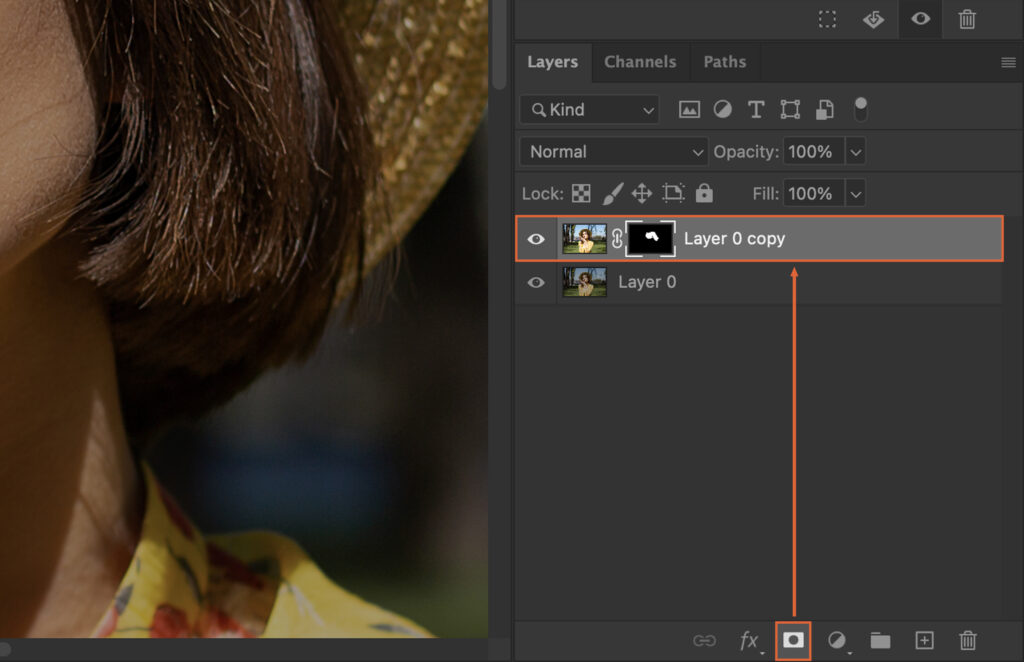Open the Layers panel menu
Image resolution: width=1024 pixels, height=662 pixels.
click(x=1007, y=61)
